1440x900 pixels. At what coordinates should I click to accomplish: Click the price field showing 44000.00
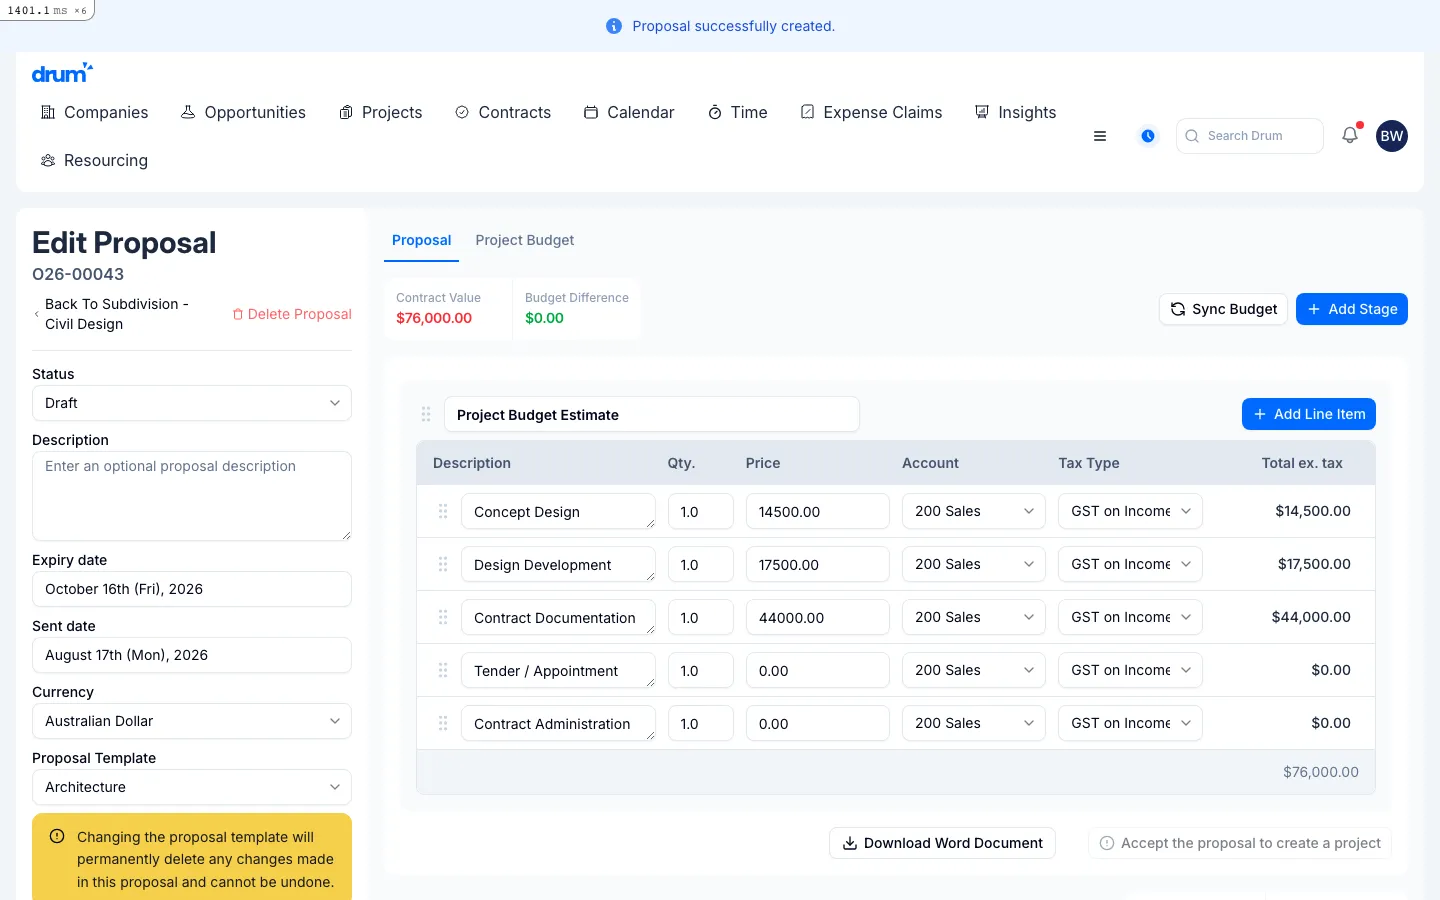pyautogui.click(x=818, y=617)
